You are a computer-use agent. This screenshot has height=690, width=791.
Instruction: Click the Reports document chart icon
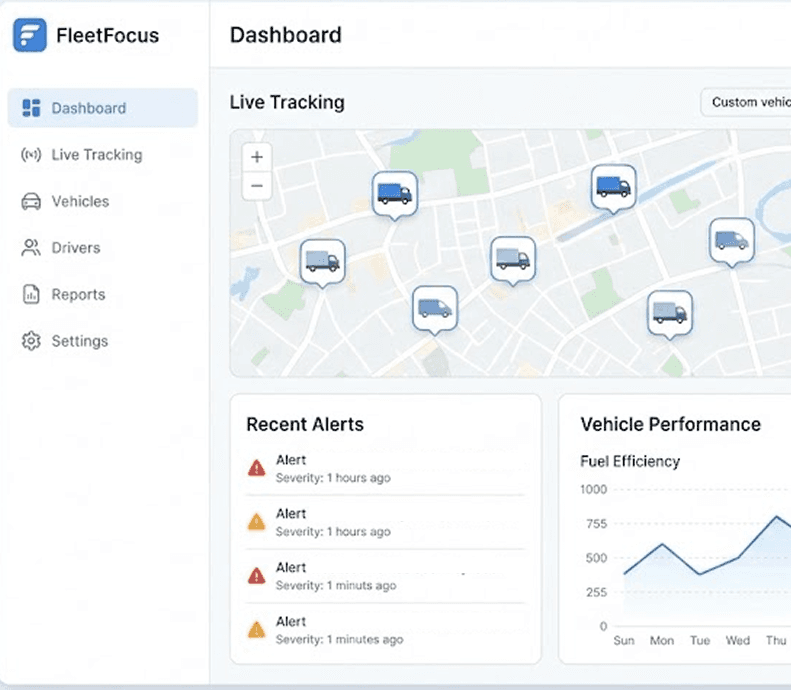(31, 295)
